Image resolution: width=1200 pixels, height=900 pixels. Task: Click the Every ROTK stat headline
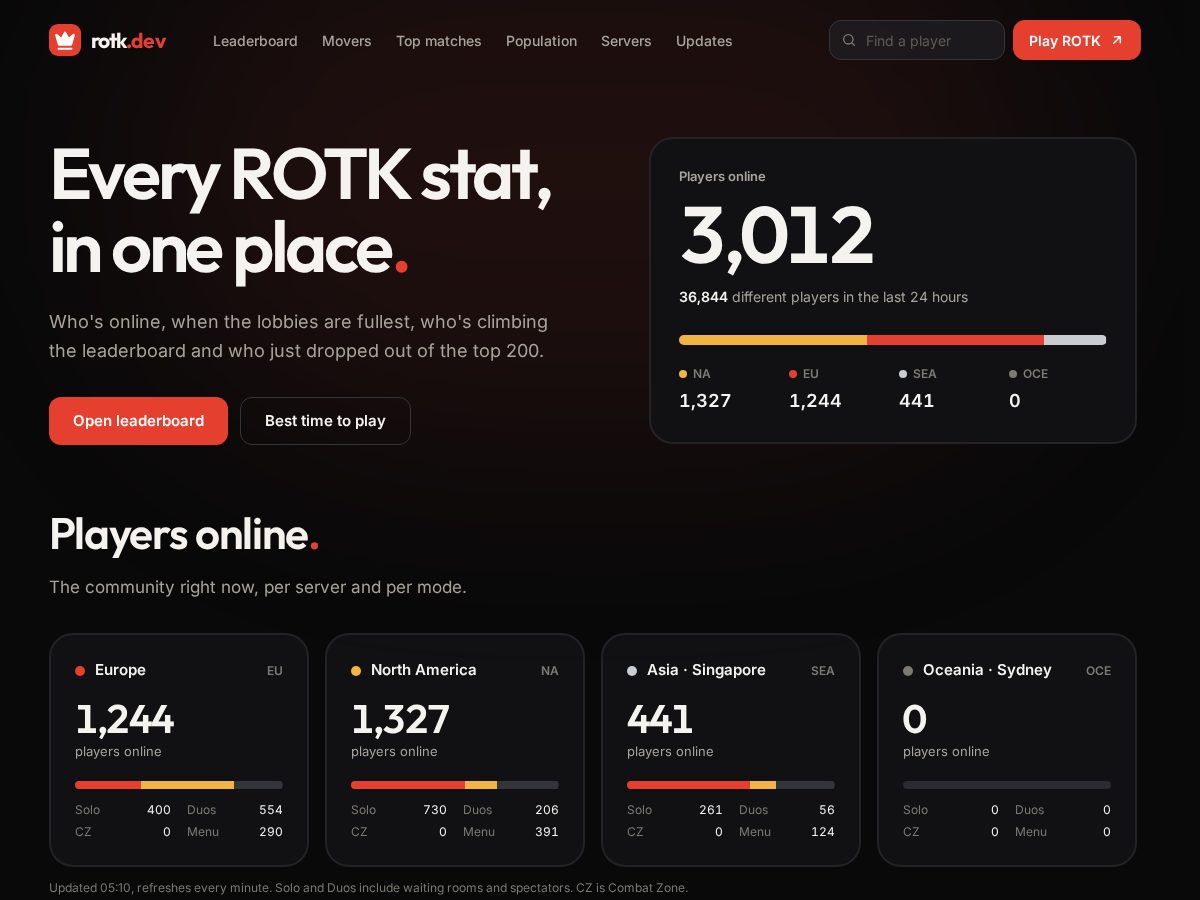point(301,211)
